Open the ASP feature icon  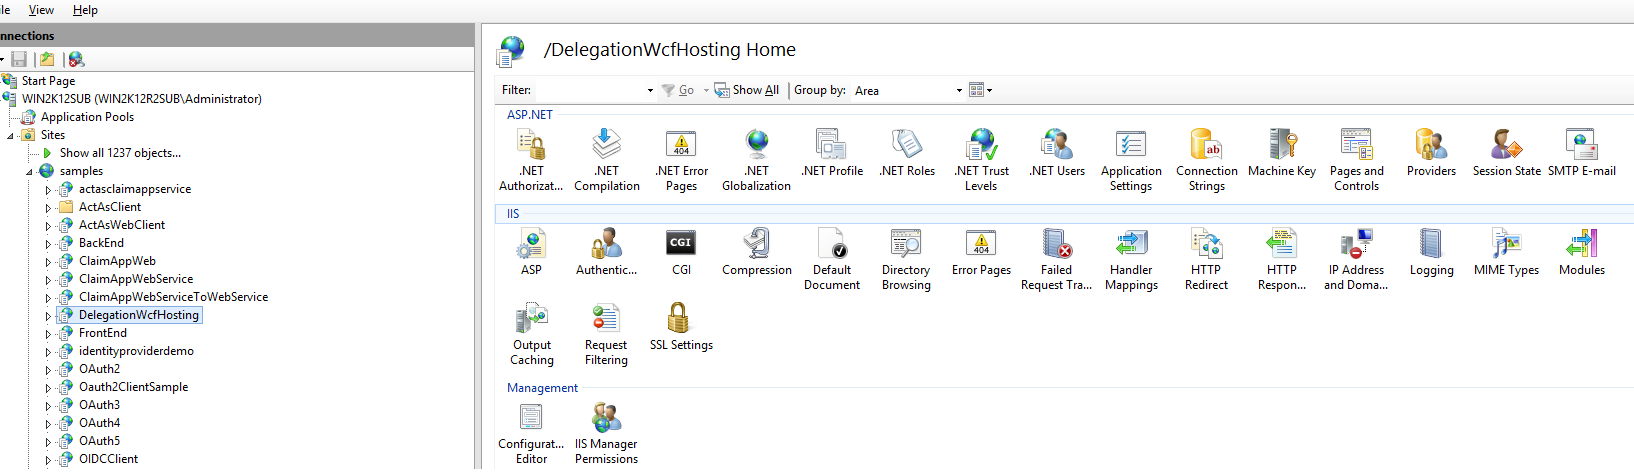(531, 251)
